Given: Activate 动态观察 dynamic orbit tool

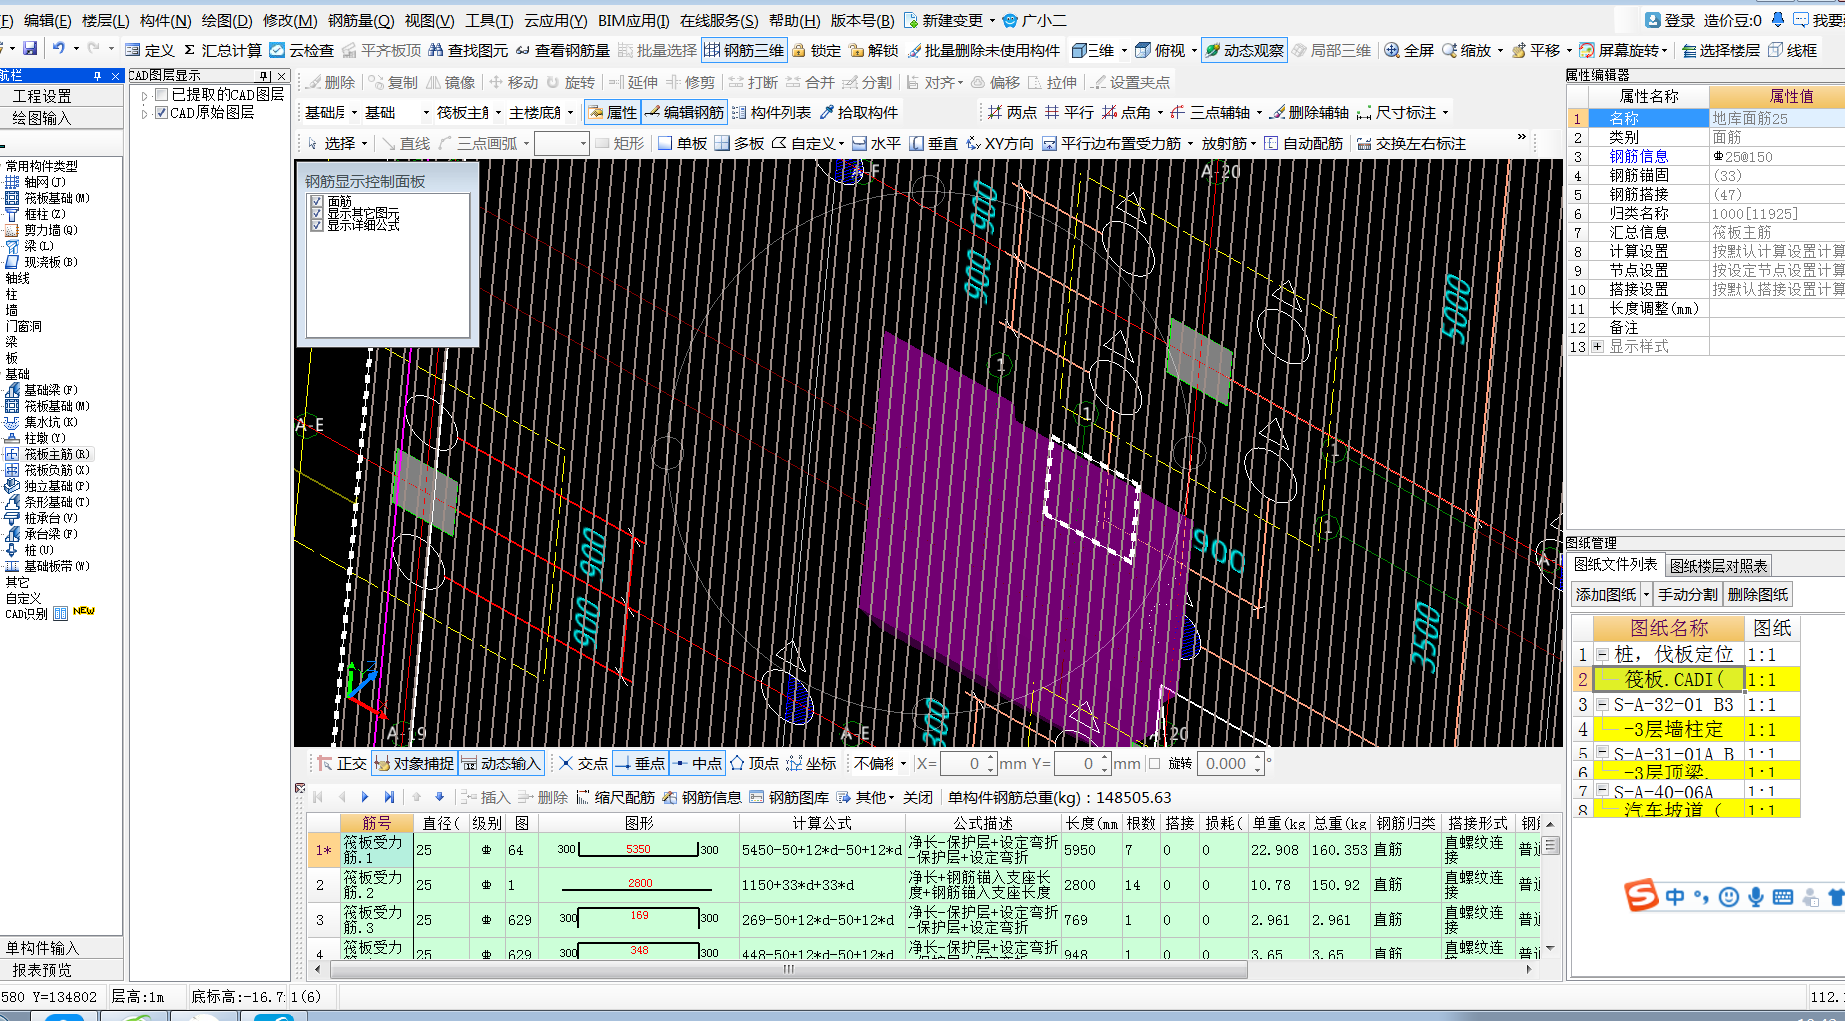Looking at the screenshot, I should (x=1243, y=50).
